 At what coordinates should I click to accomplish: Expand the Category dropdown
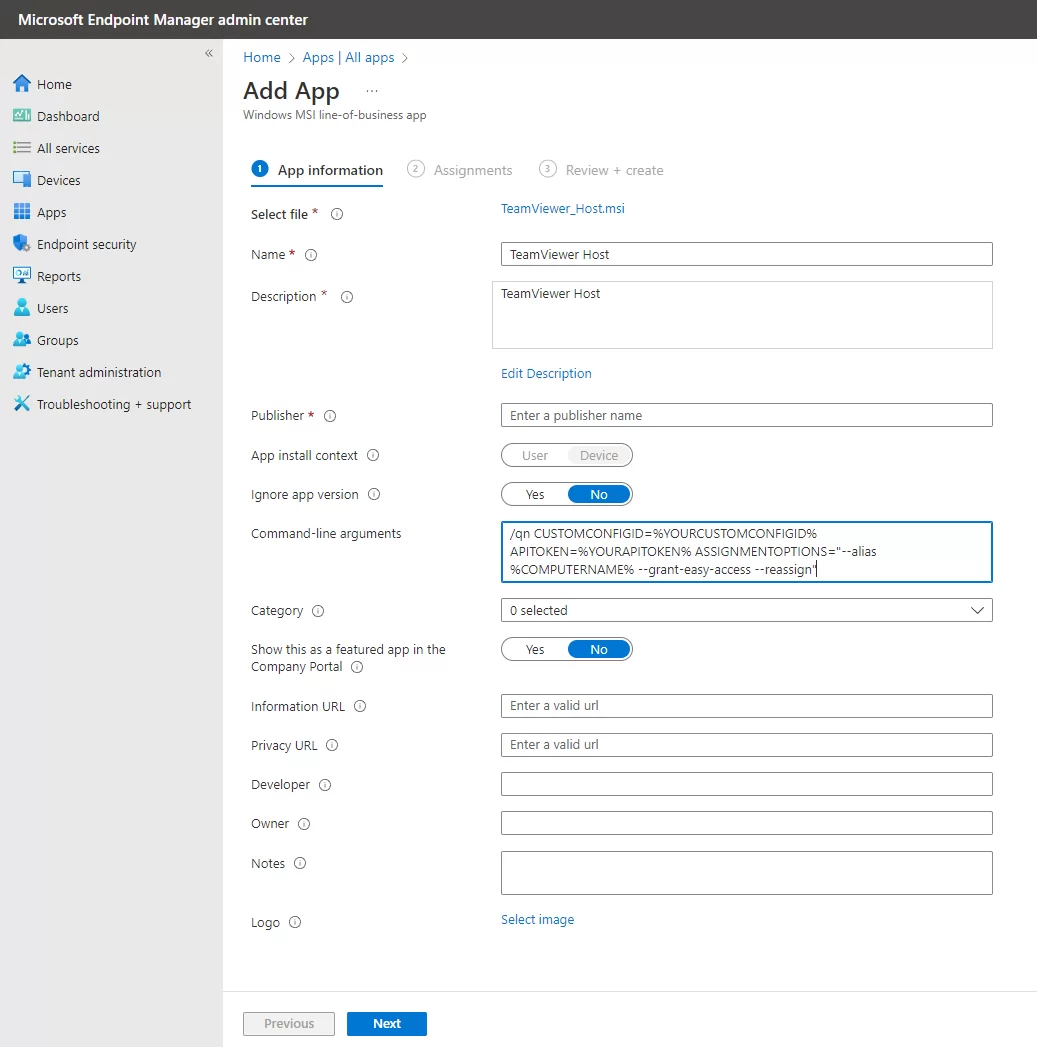point(746,610)
